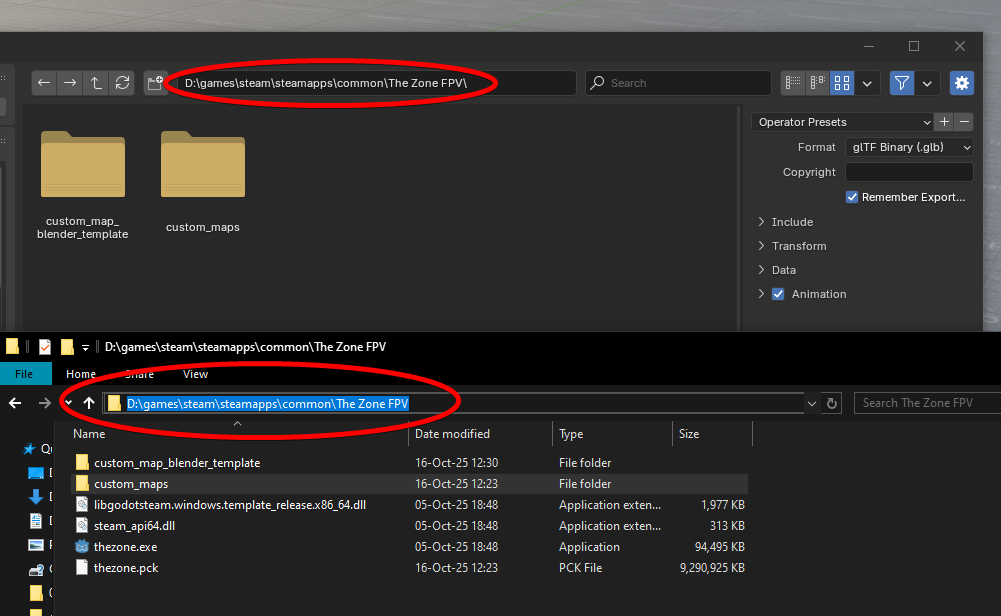Open the View ribbon tab

(195, 374)
